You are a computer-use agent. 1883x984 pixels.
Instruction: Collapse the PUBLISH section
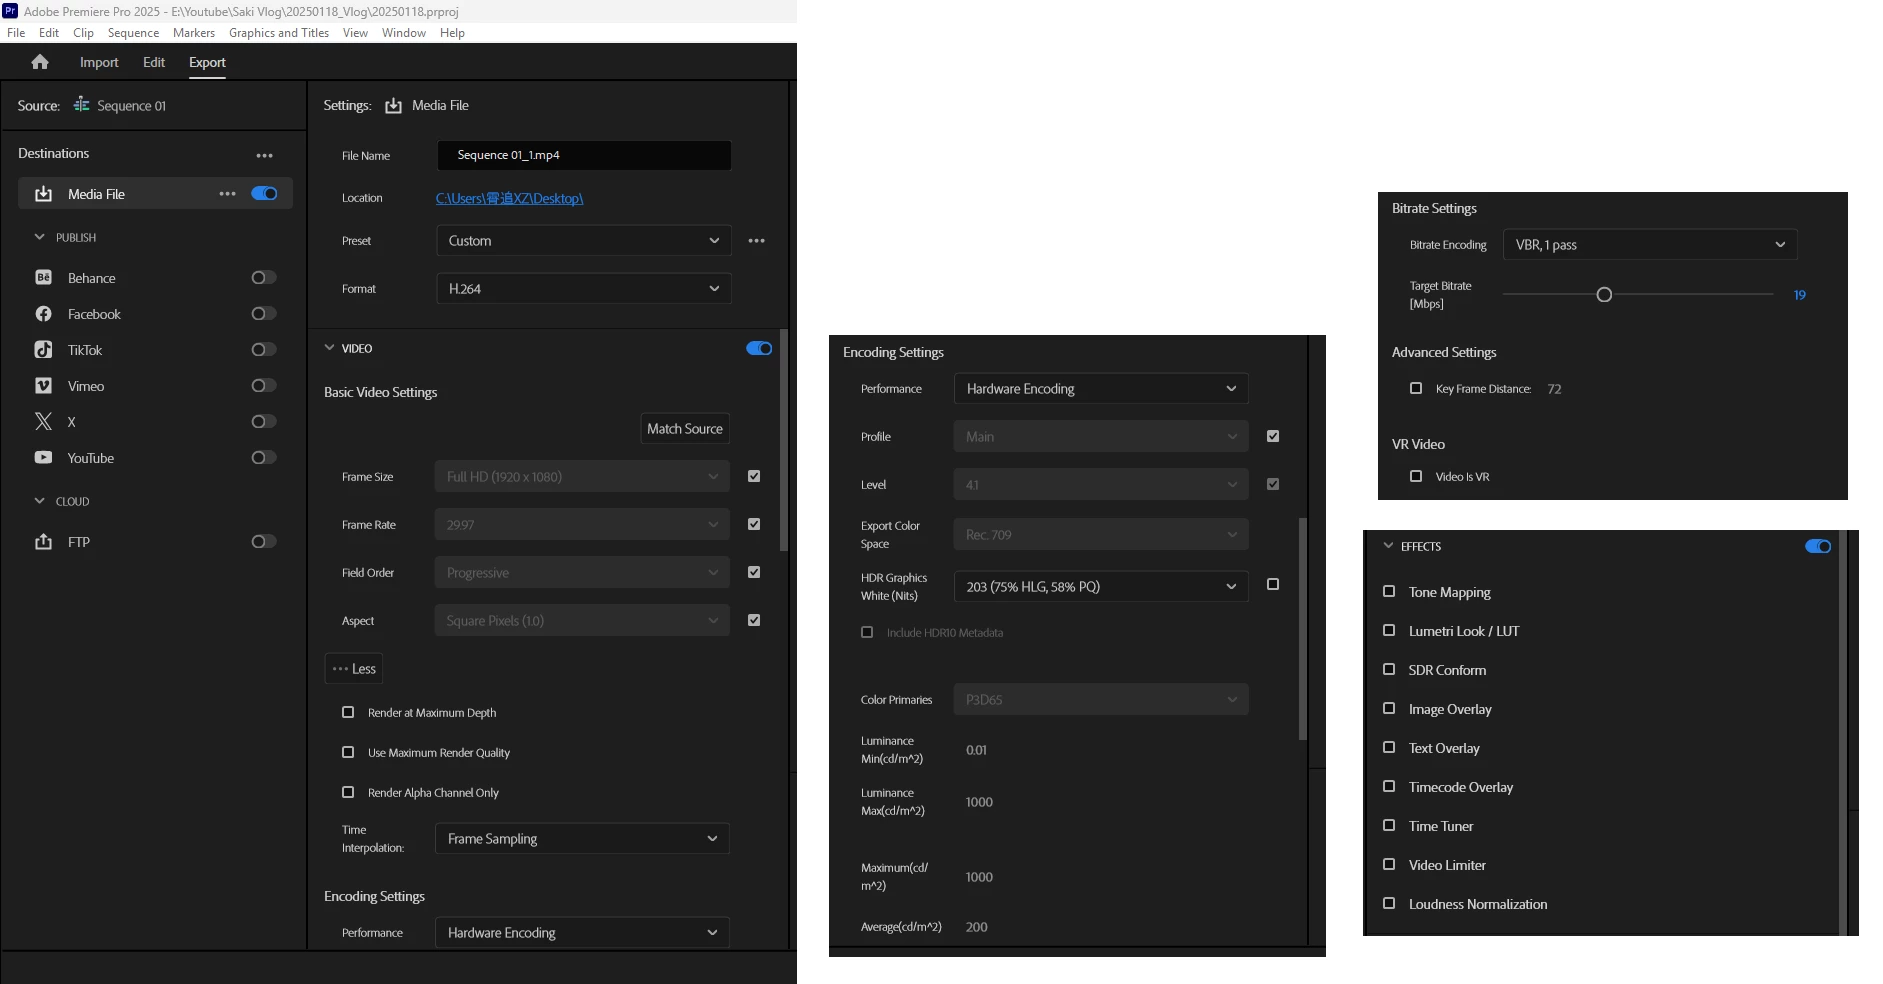click(40, 237)
